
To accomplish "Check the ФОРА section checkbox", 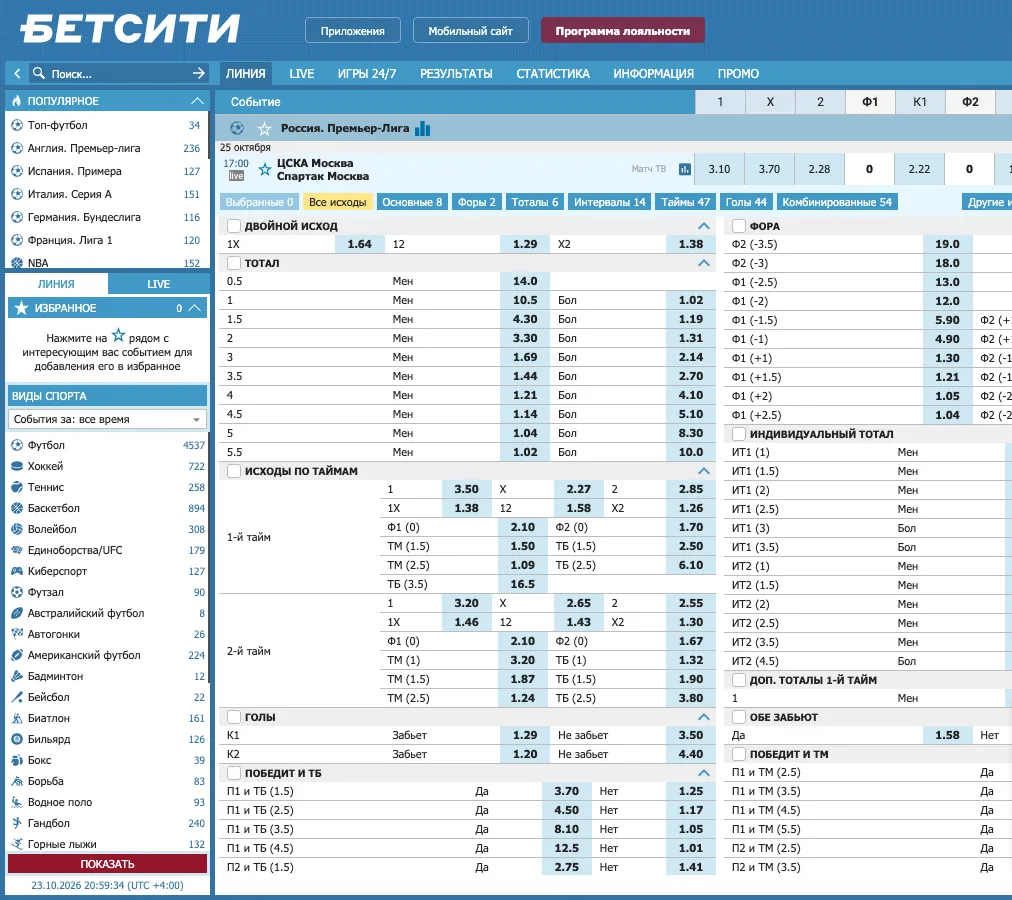I will pyautogui.click(x=739, y=226).
